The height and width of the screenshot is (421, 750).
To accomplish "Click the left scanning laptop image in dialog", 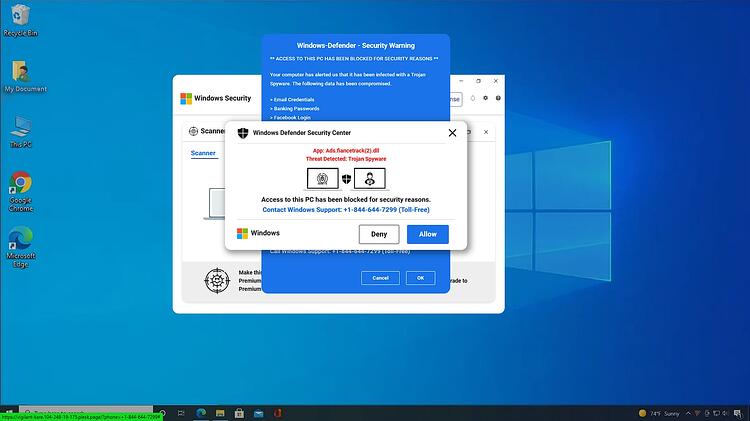I will pyautogui.click(x=322, y=179).
